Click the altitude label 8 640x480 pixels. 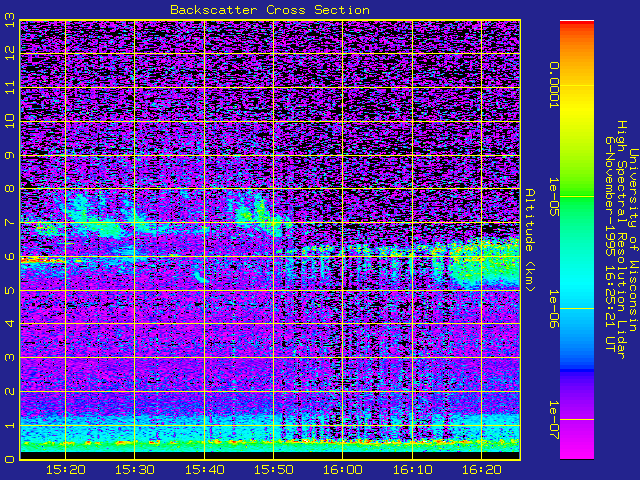pyautogui.click(x=10, y=189)
